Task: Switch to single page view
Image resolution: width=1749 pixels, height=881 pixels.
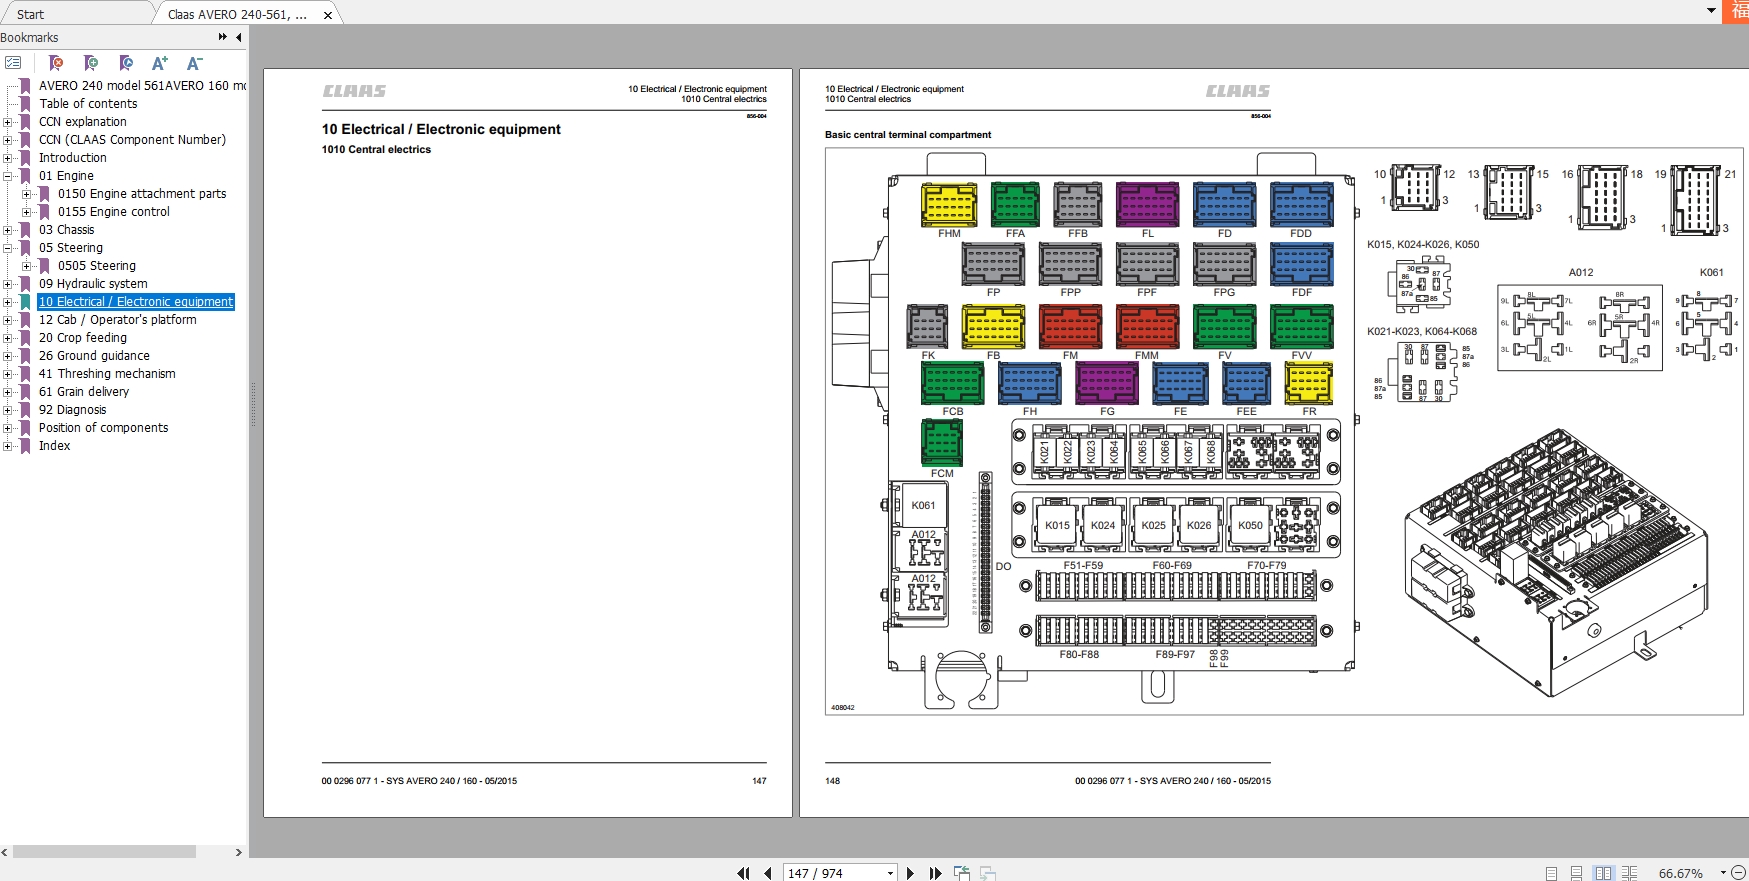Action: 1551,873
